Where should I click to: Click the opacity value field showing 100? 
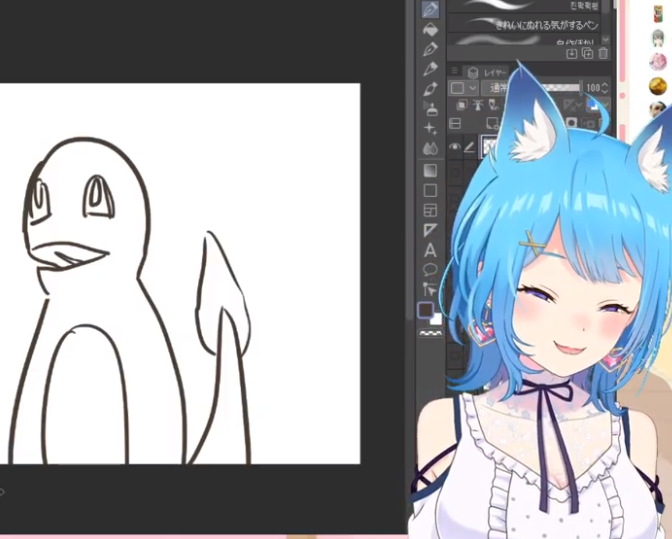[x=593, y=88]
